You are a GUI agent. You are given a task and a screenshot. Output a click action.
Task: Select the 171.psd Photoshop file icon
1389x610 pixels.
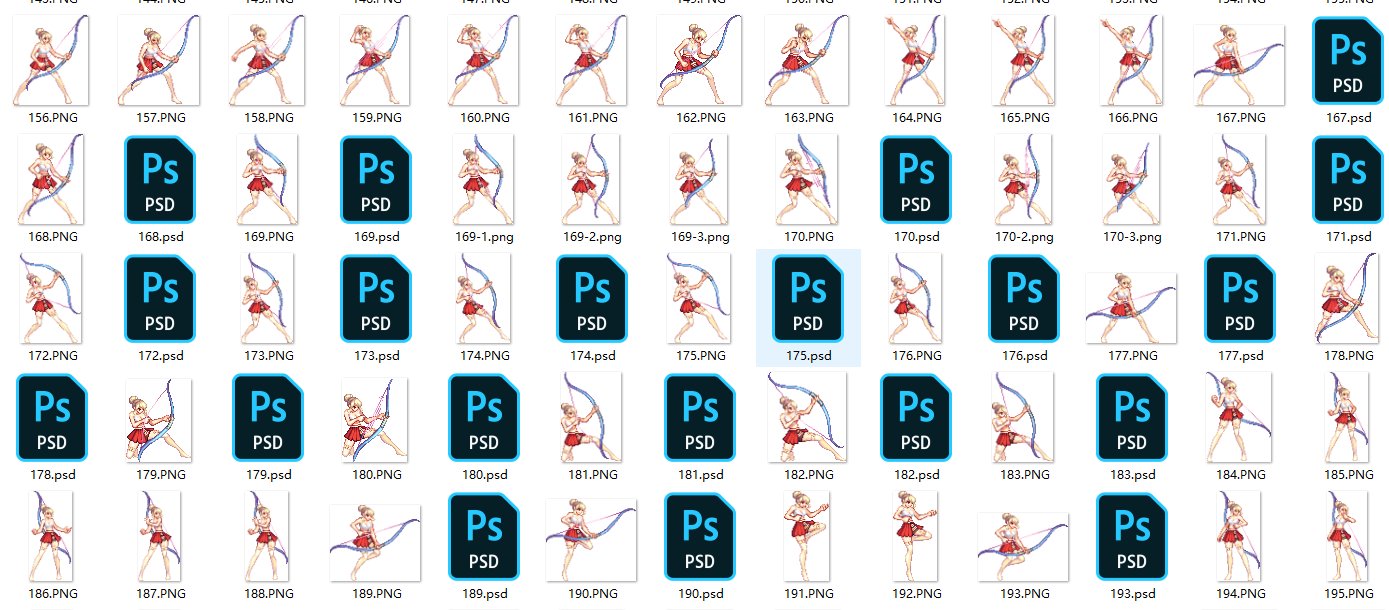tap(1347, 180)
